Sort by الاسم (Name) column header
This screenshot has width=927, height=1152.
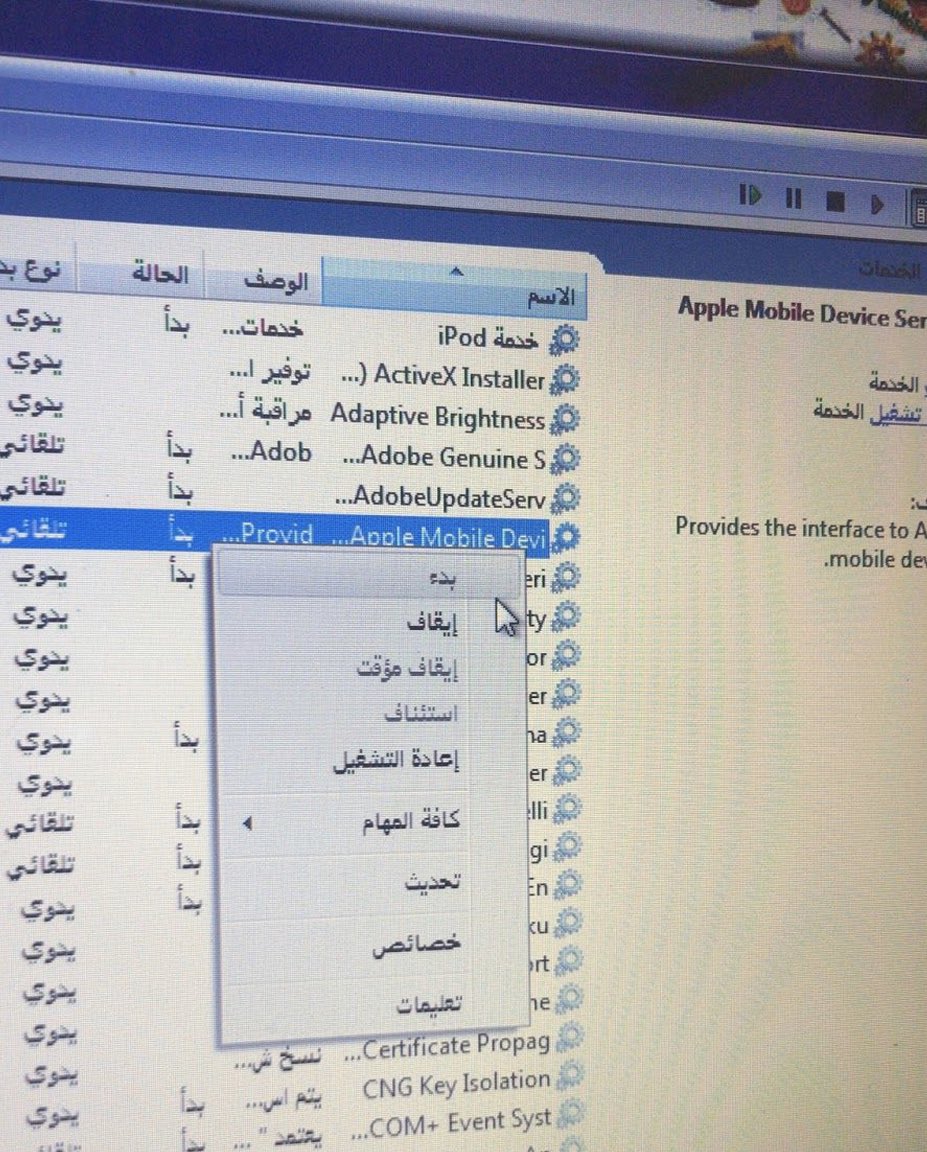(x=454, y=287)
